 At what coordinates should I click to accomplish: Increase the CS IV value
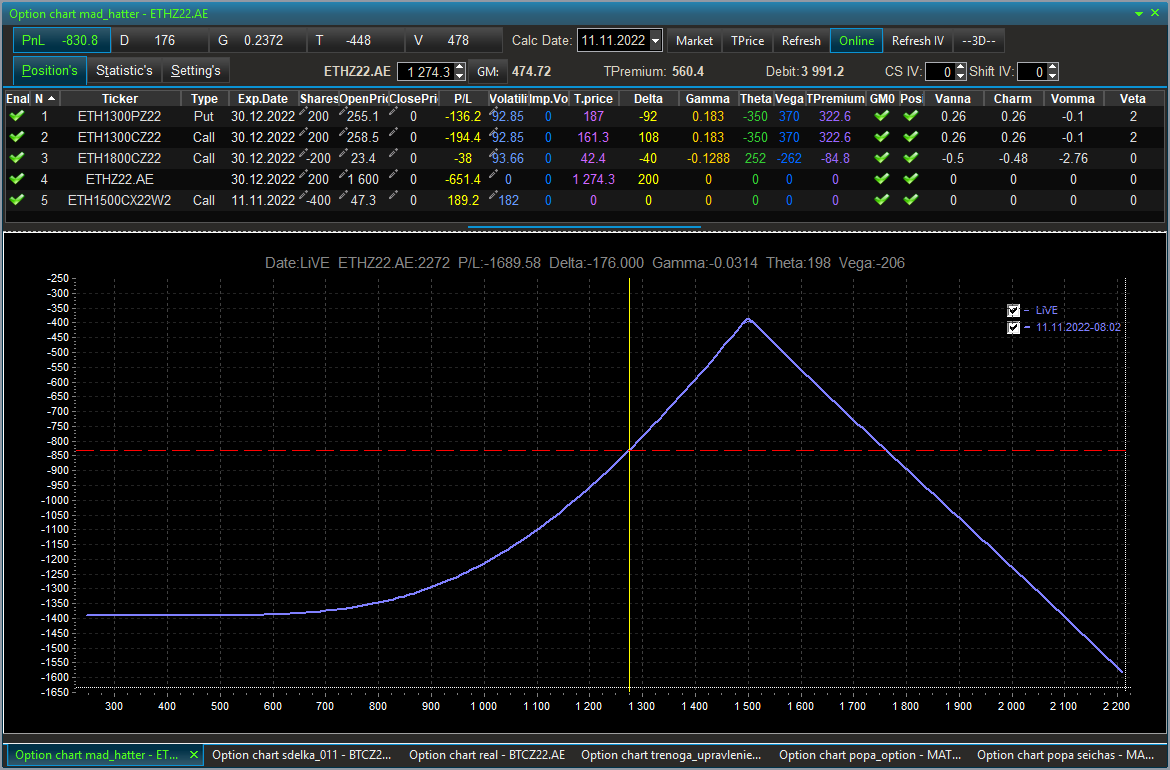(x=961, y=67)
